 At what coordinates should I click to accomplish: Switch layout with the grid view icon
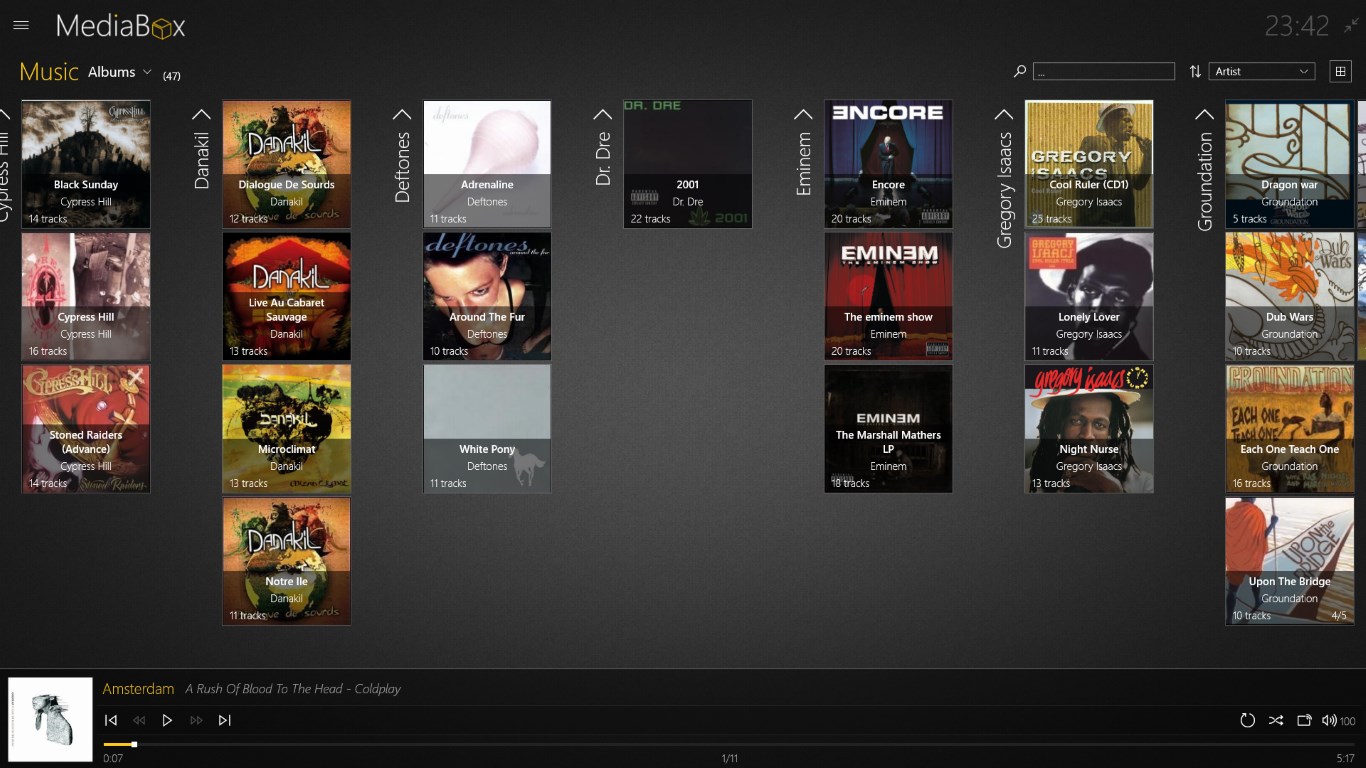1340,71
